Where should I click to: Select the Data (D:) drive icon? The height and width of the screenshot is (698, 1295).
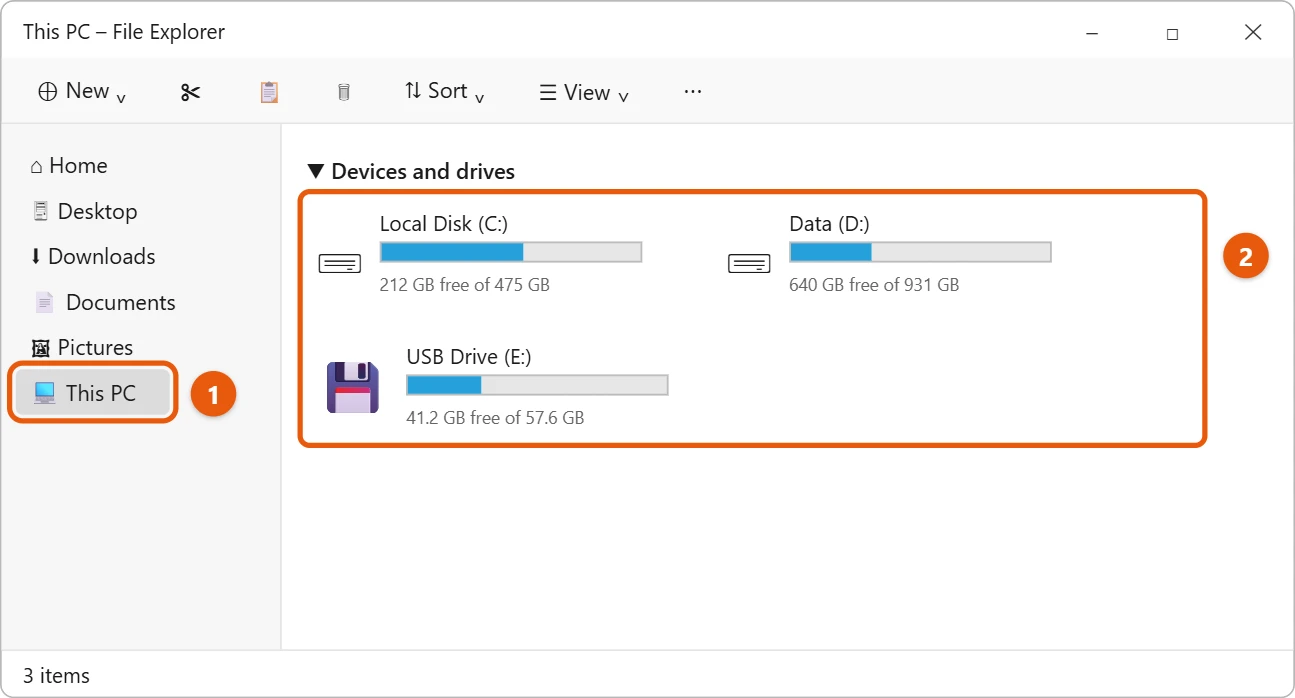(x=749, y=264)
